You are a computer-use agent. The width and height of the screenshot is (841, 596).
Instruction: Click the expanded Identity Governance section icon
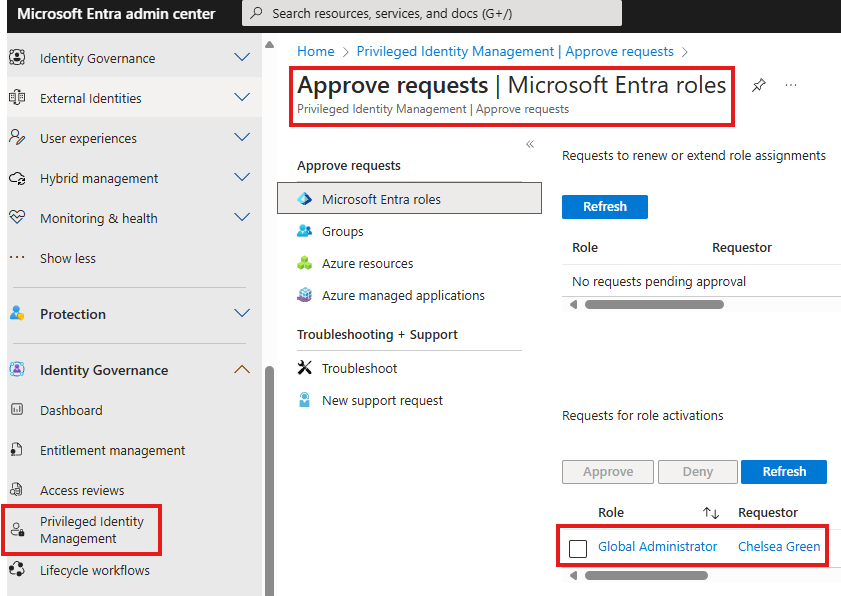pos(17,370)
